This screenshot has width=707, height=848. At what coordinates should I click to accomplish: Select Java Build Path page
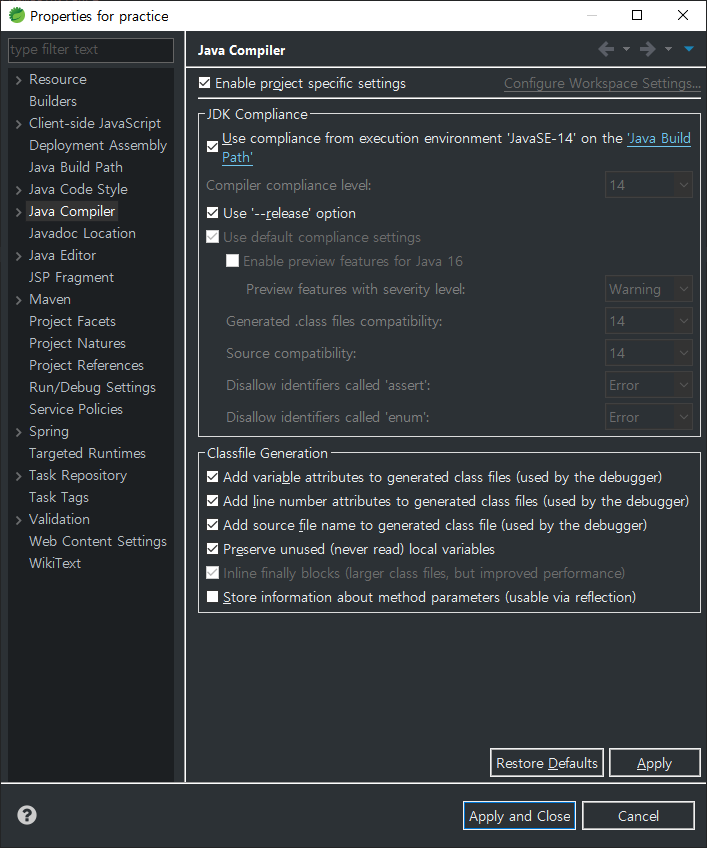point(76,167)
